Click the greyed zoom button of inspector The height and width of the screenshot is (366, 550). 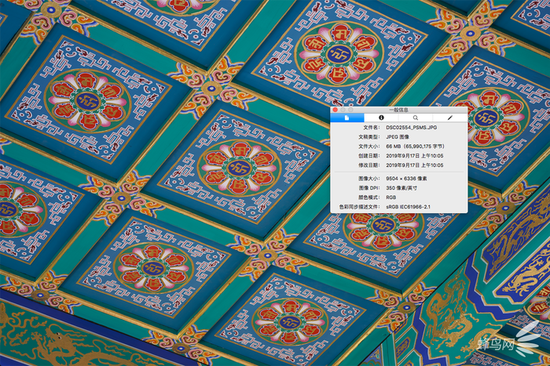click(x=350, y=110)
